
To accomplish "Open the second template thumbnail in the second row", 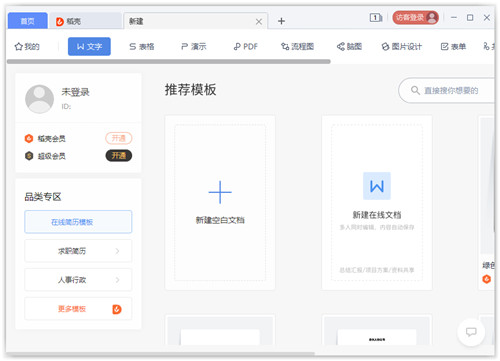I will click(377, 330).
